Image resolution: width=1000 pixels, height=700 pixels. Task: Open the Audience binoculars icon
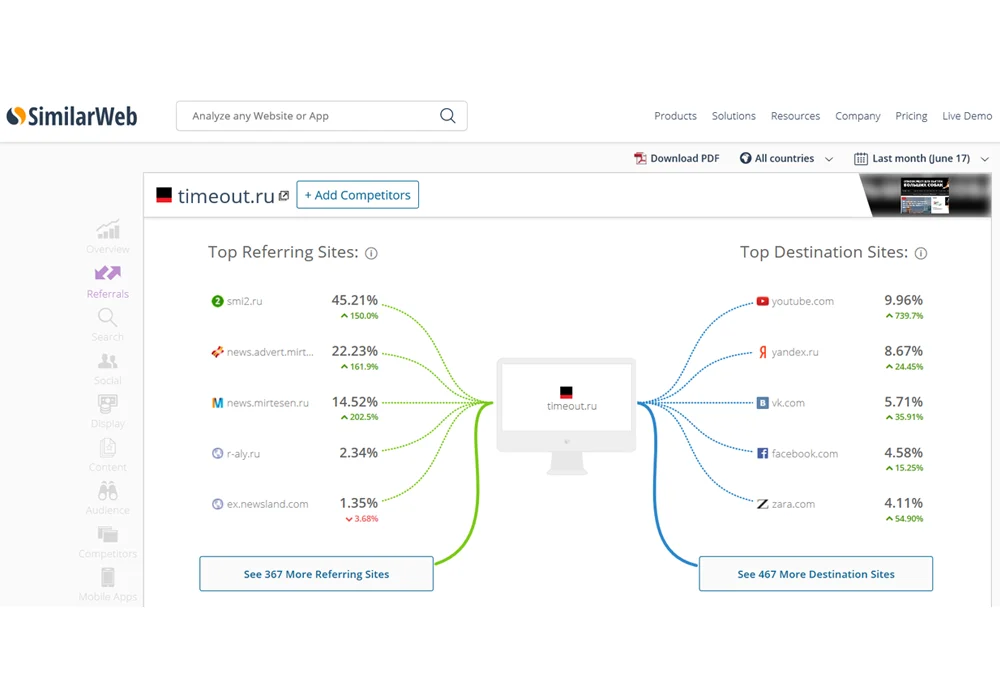coord(108,491)
